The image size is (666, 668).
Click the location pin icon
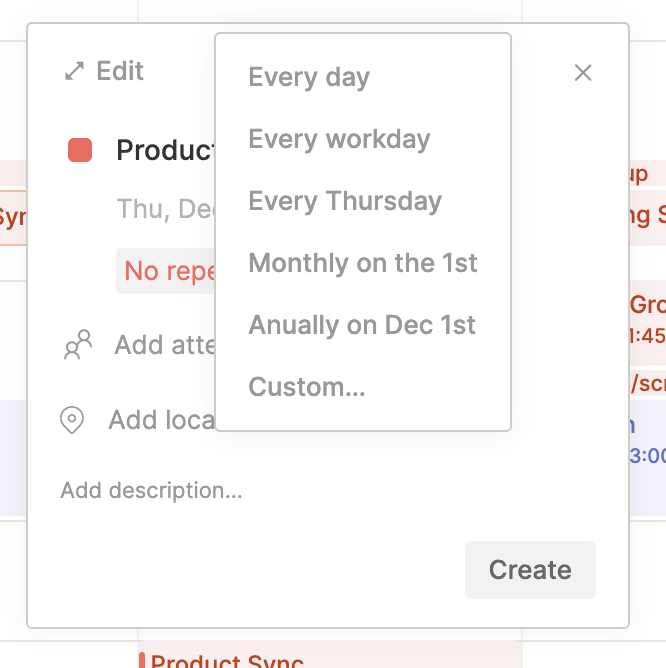click(x=72, y=420)
